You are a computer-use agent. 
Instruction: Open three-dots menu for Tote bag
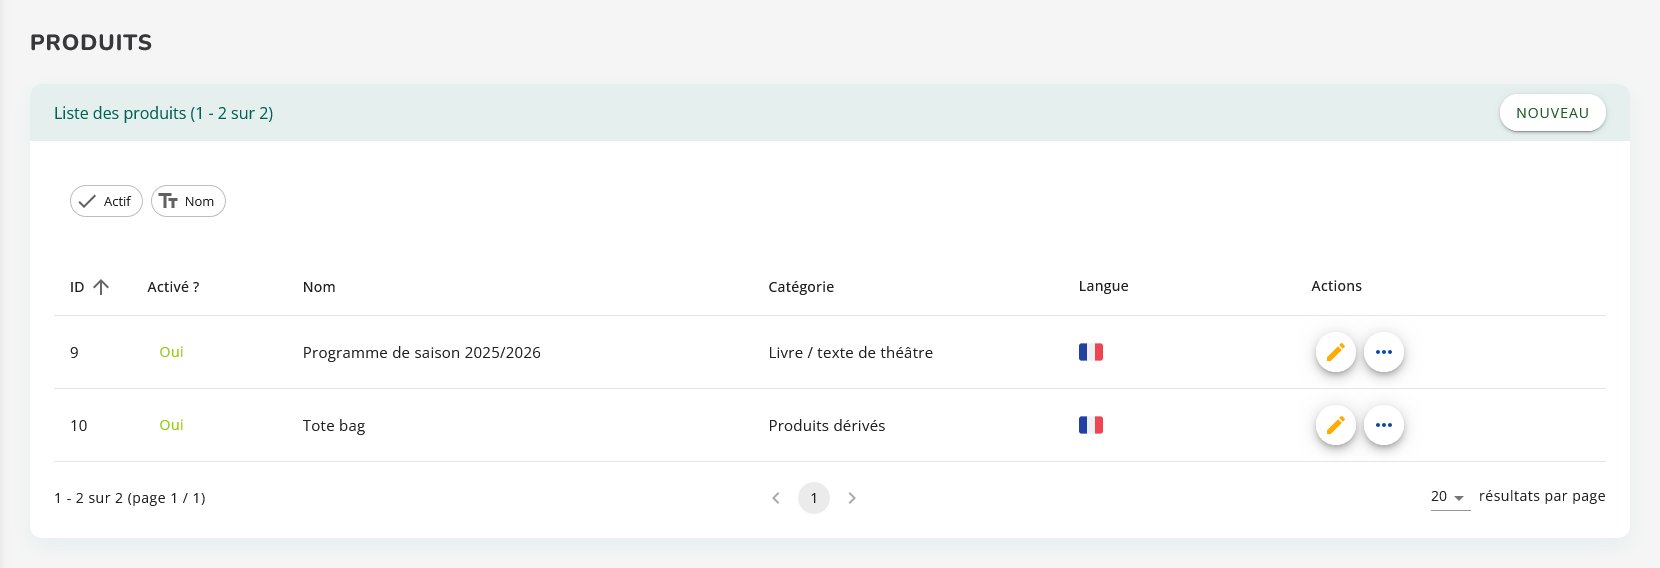1384,425
